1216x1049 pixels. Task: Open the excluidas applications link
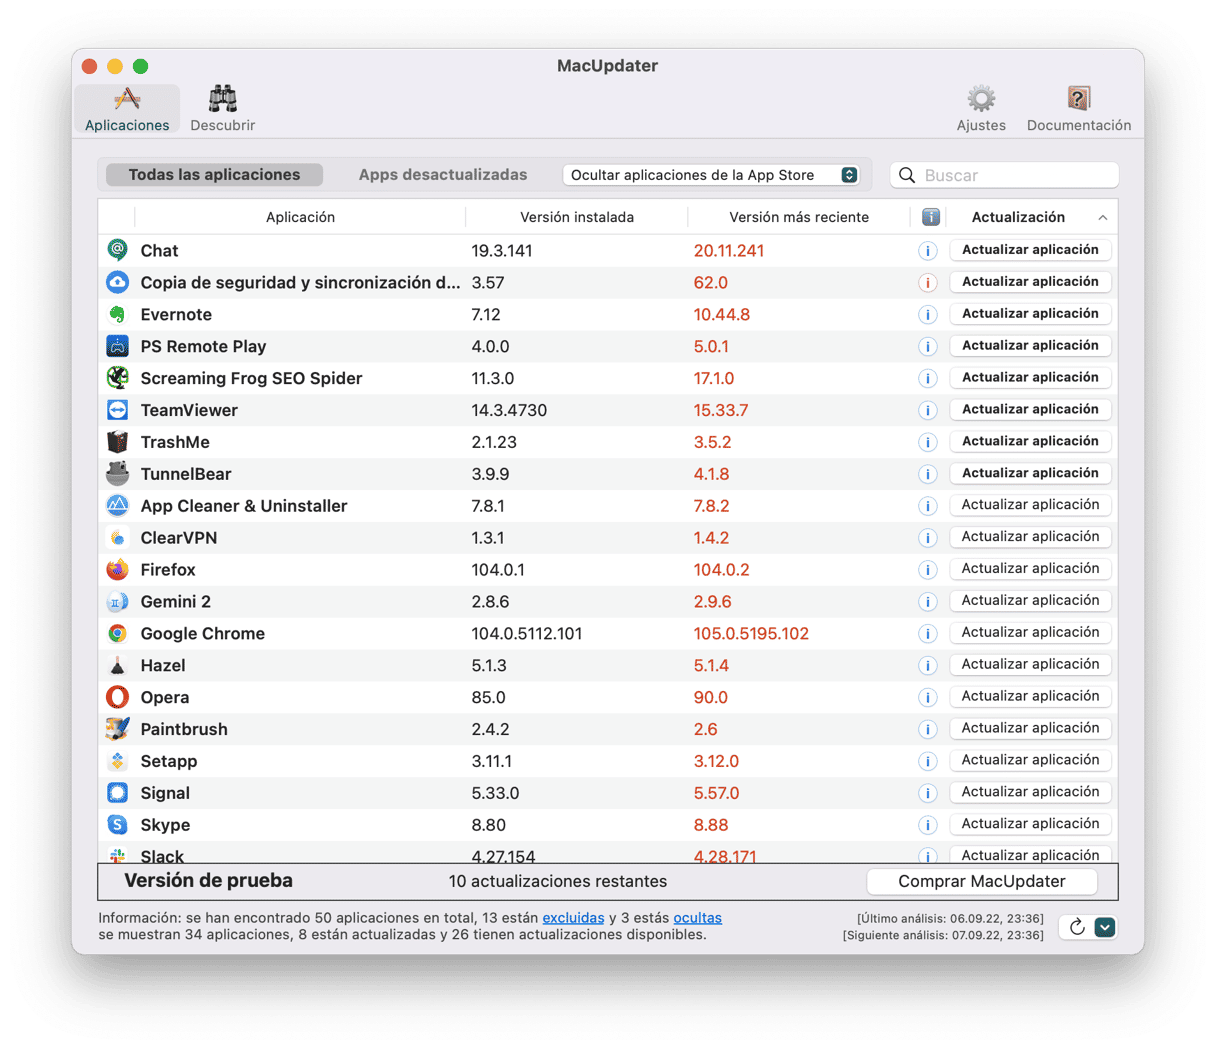tap(573, 918)
